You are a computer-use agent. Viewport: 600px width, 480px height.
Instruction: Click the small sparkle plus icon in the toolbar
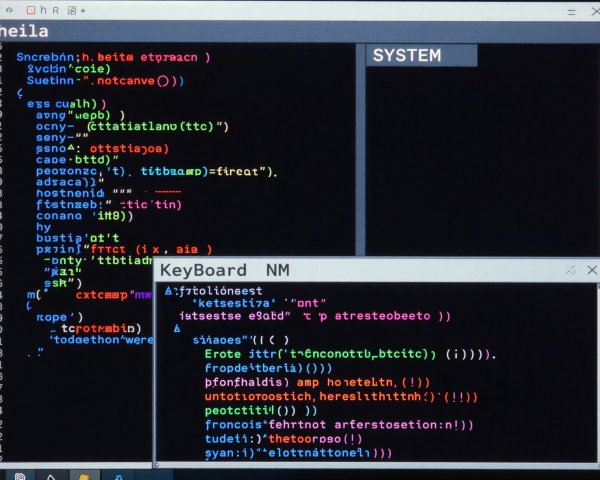[83, 11]
